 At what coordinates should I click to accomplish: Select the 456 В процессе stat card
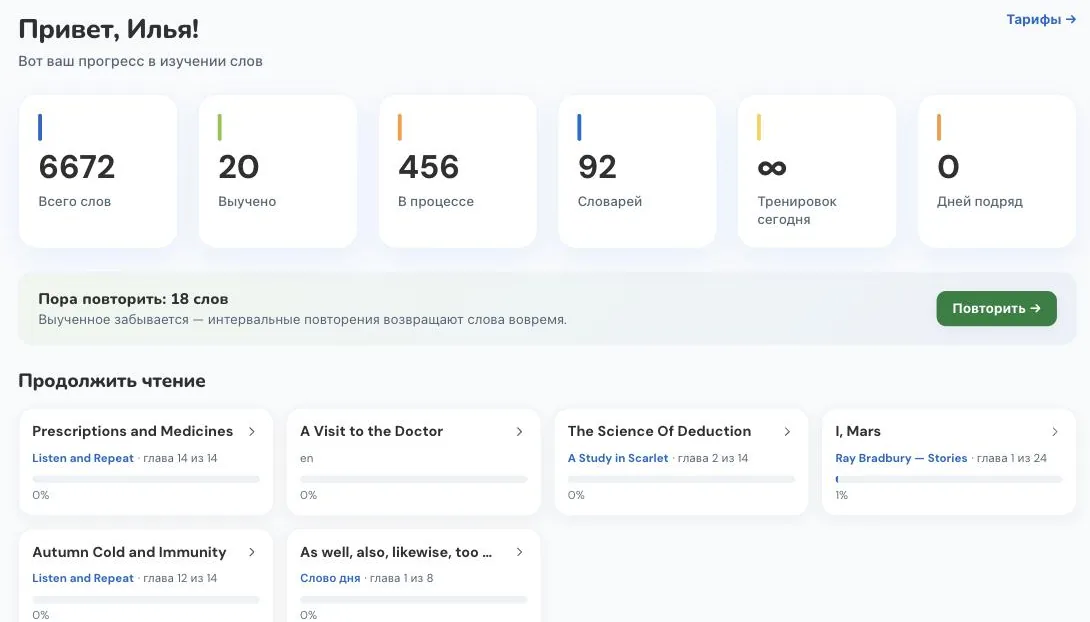pyautogui.click(x=457, y=171)
